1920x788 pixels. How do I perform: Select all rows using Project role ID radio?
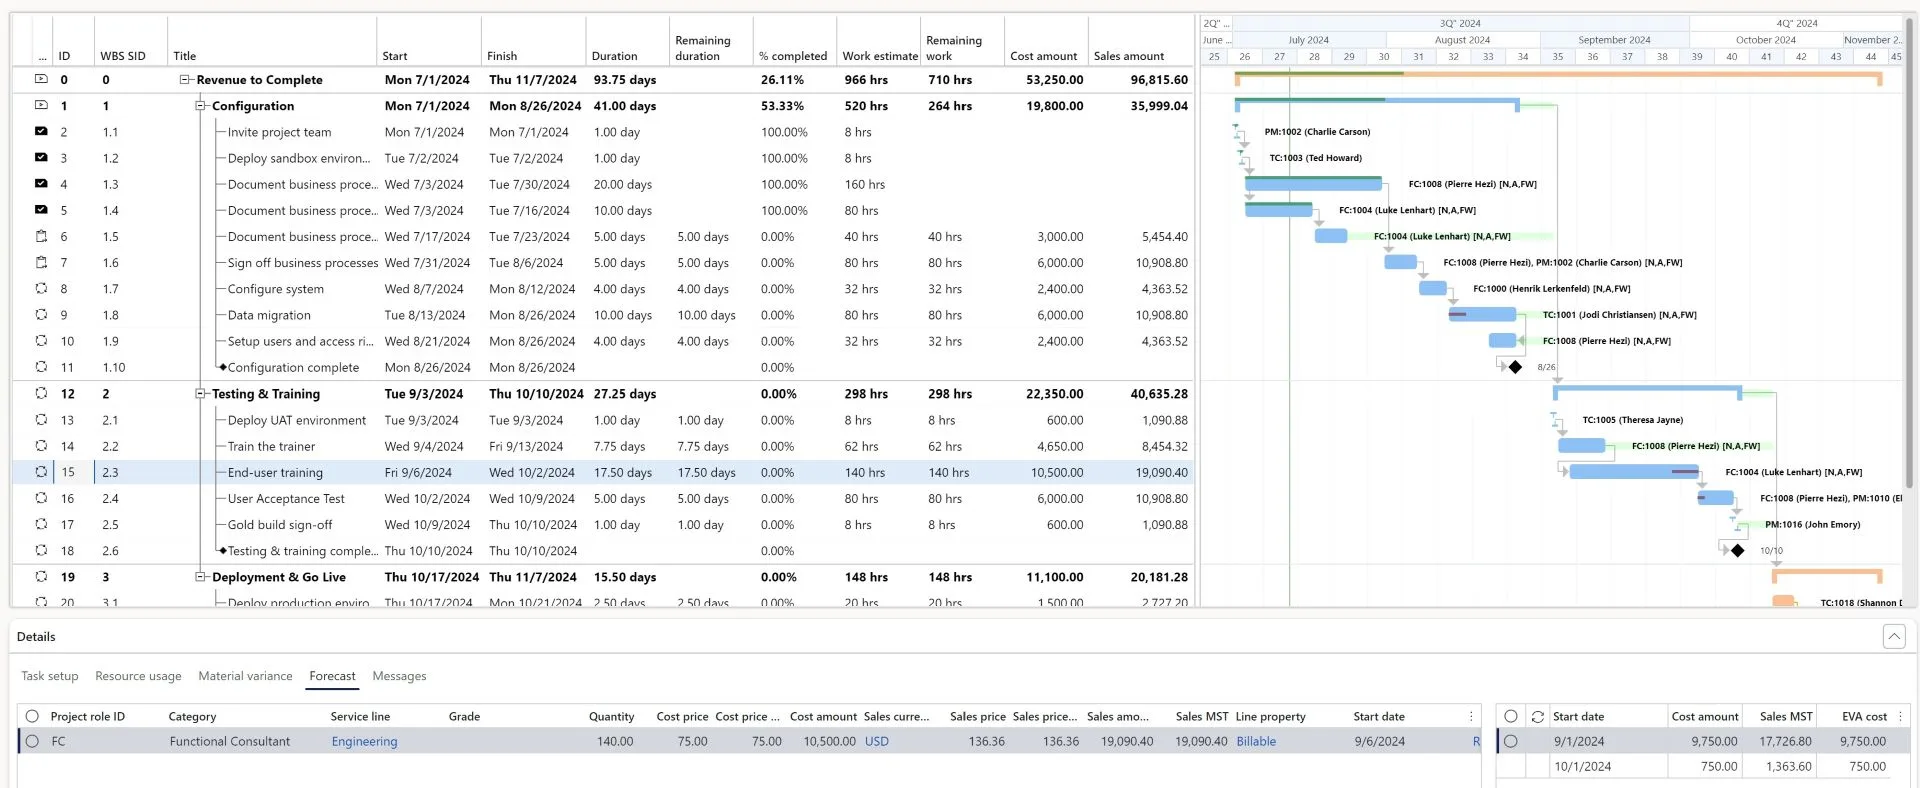click(x=32, y=716)
